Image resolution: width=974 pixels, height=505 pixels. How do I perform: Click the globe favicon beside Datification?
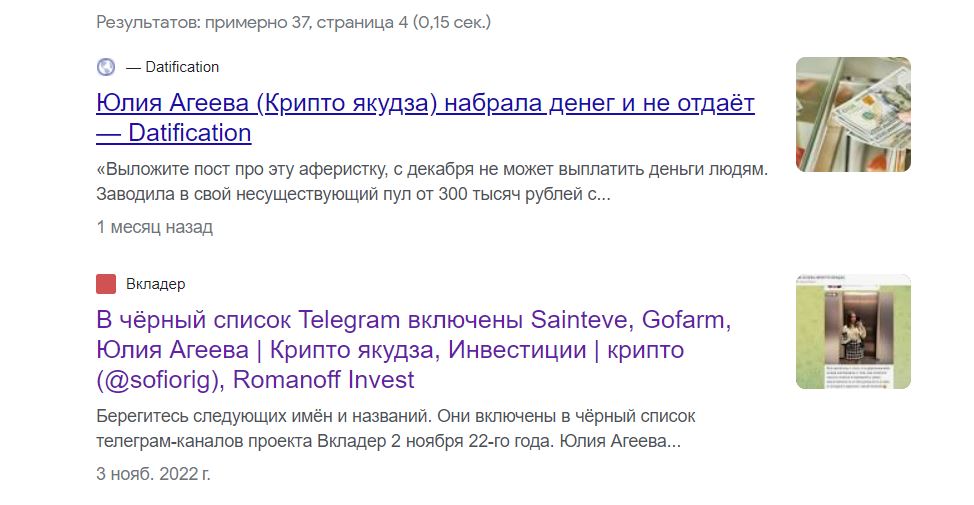coord(106,67)
